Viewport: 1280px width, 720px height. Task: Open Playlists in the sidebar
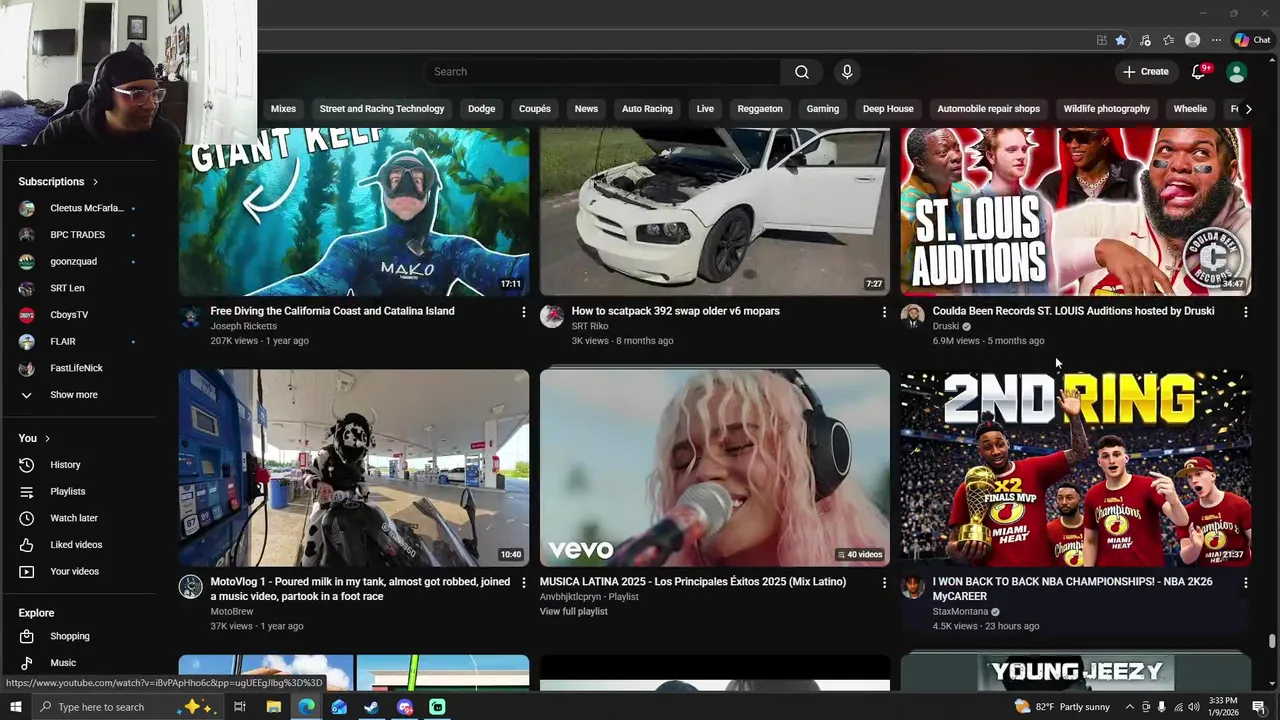coord(78,491)
